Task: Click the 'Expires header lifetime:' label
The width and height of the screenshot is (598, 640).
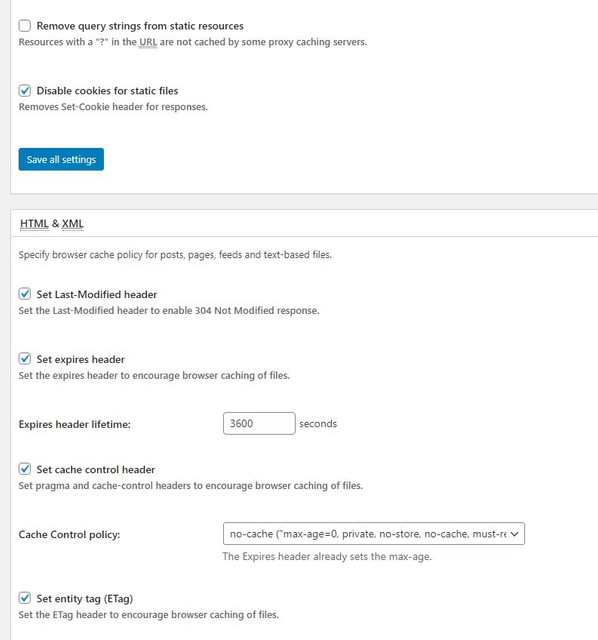Action: 75,424
